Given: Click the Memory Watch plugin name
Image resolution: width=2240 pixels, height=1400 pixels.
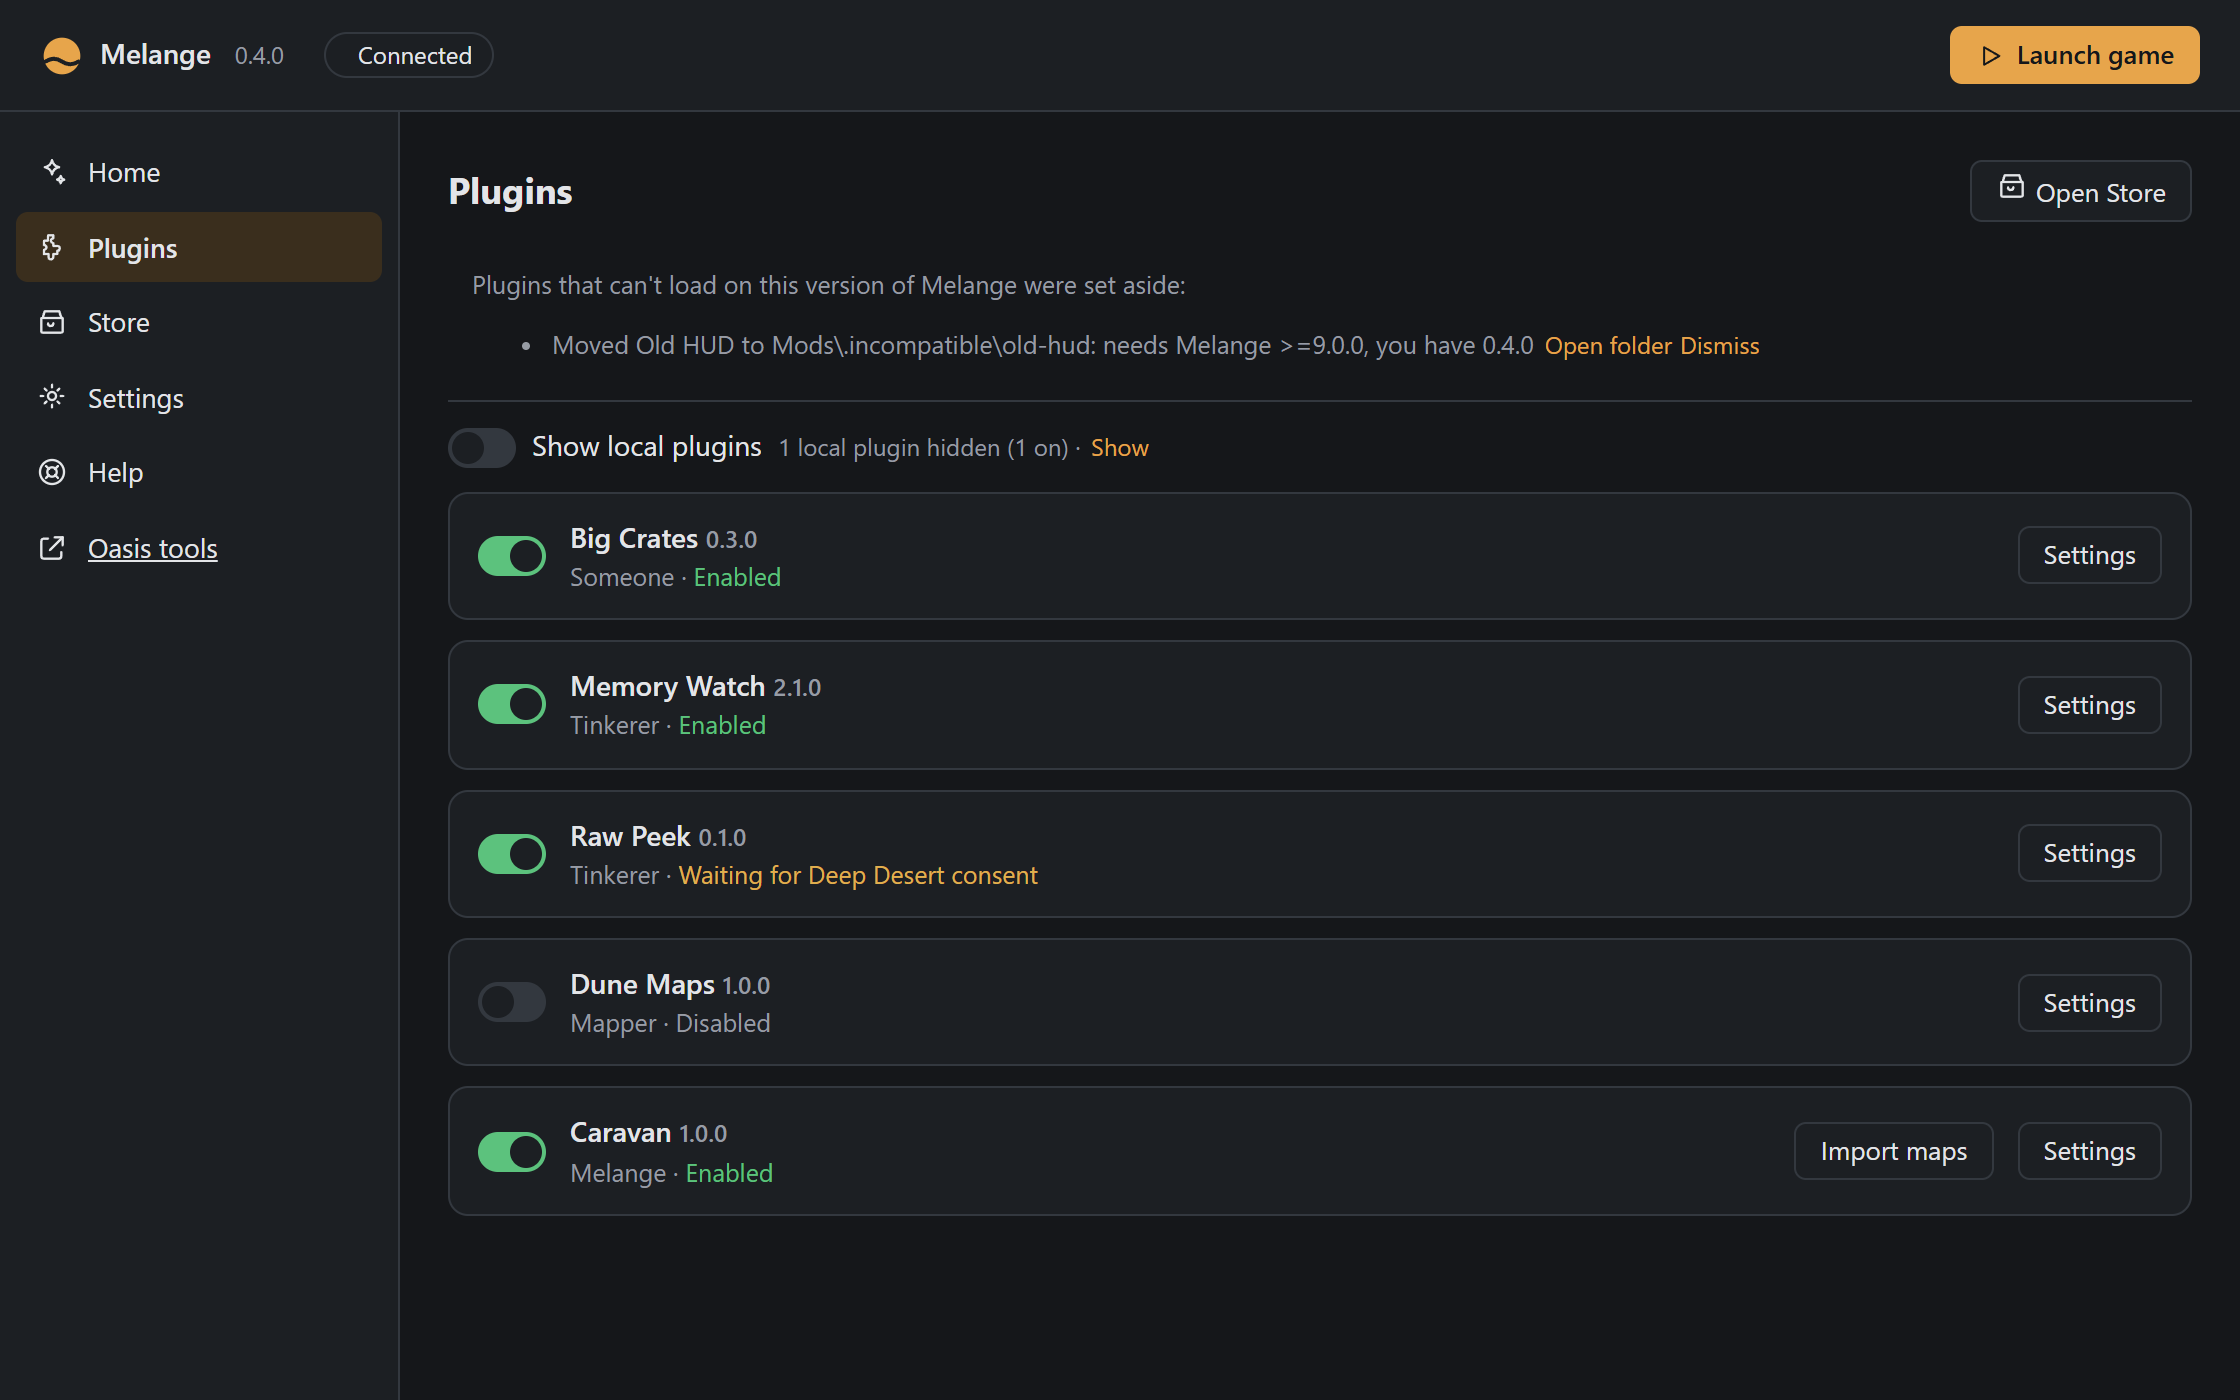Looking at the screenshot, I should pyautogui.click(x=667, y=686).
